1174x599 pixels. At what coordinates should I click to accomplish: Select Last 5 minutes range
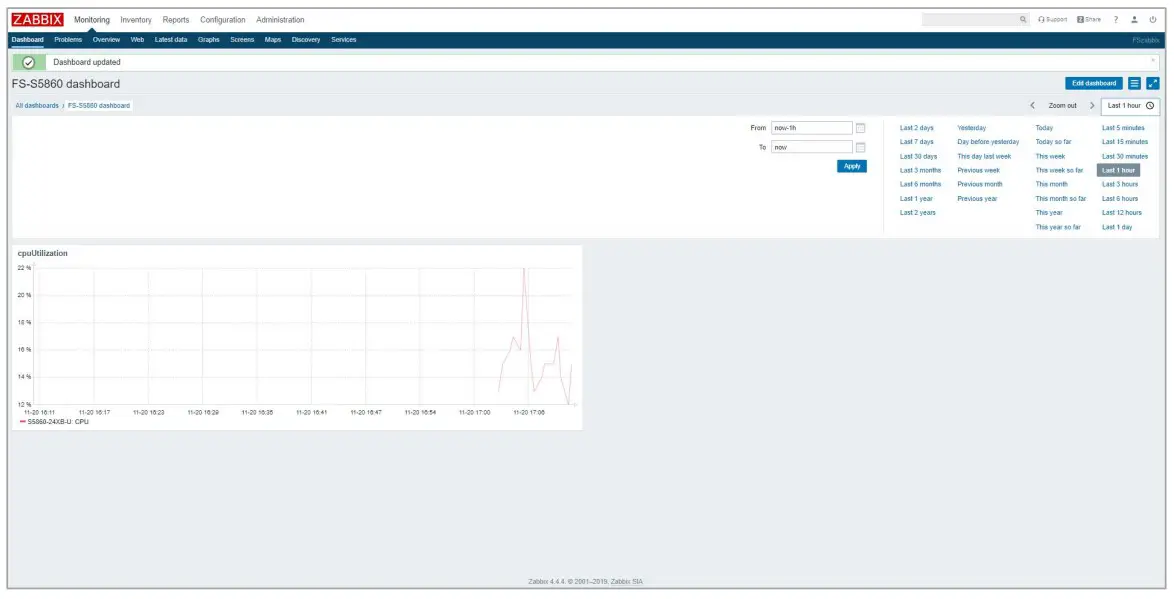coord(1123,128)
